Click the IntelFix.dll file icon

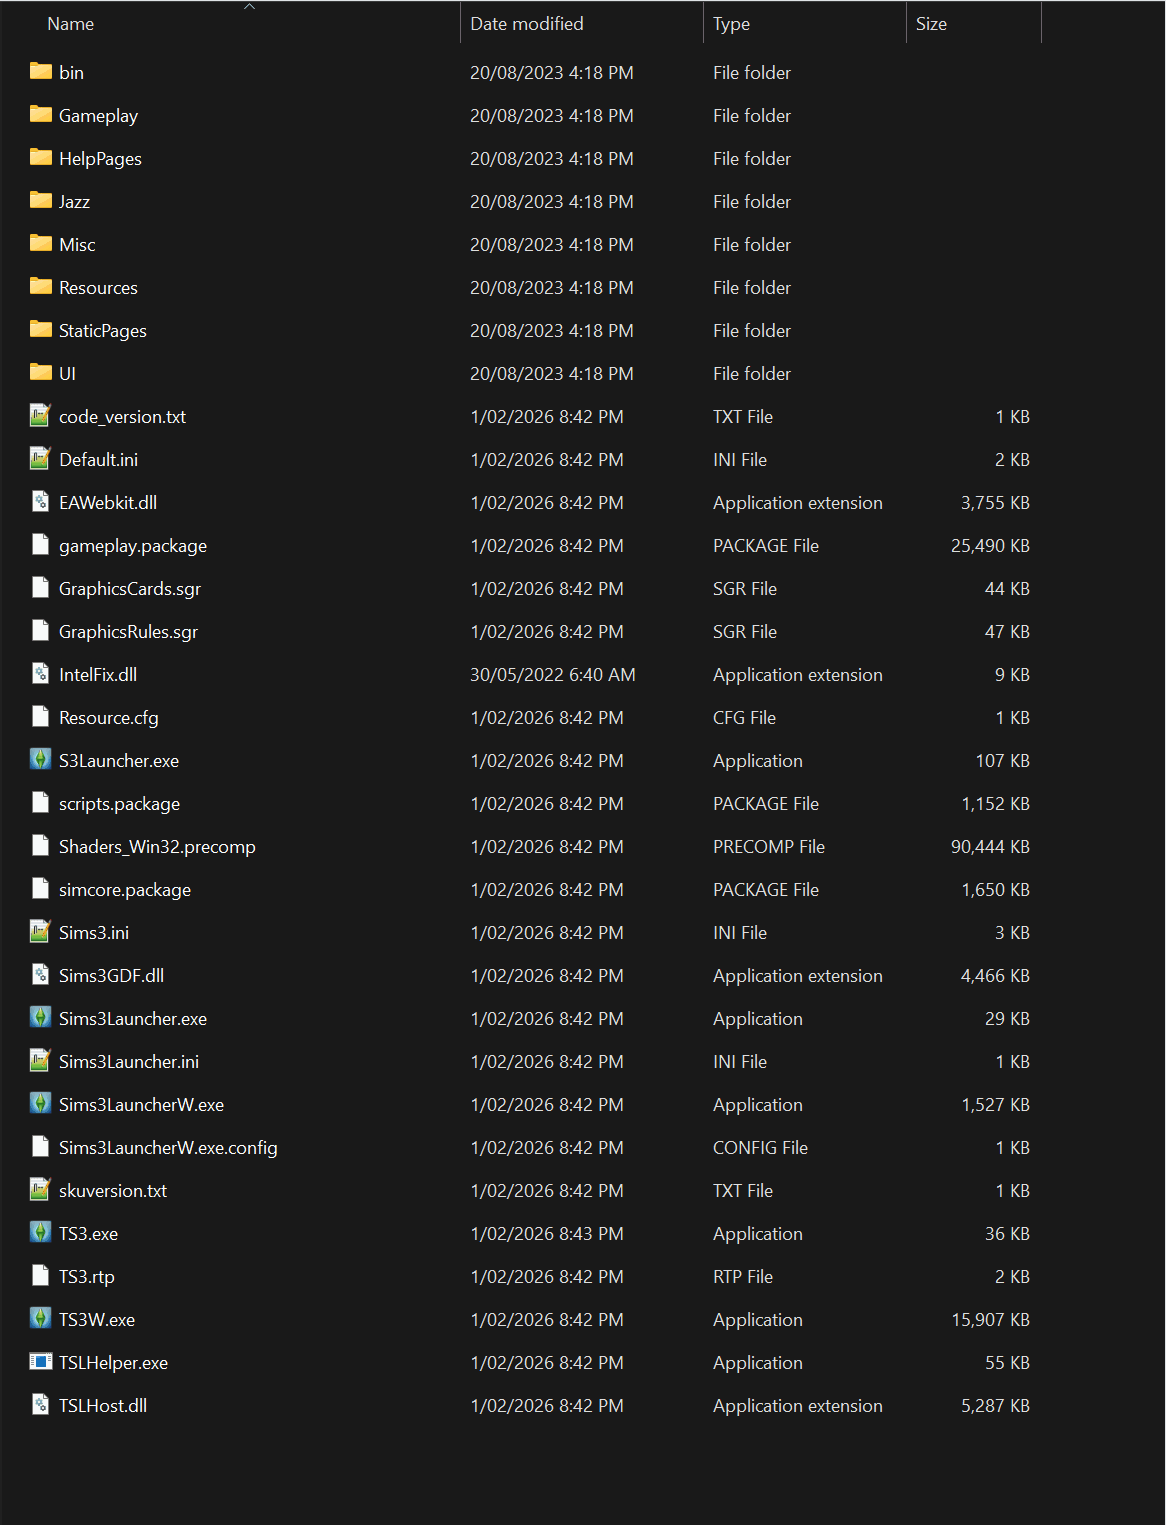(x=40, y=674)
